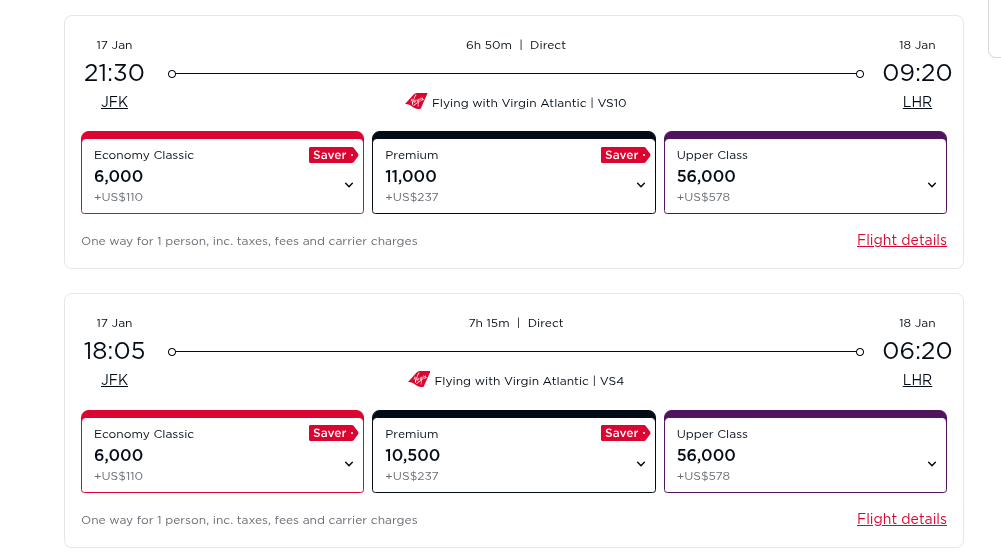
Task: Click Saver tag on VS4 Economy Classic
Action: (333, 434)
